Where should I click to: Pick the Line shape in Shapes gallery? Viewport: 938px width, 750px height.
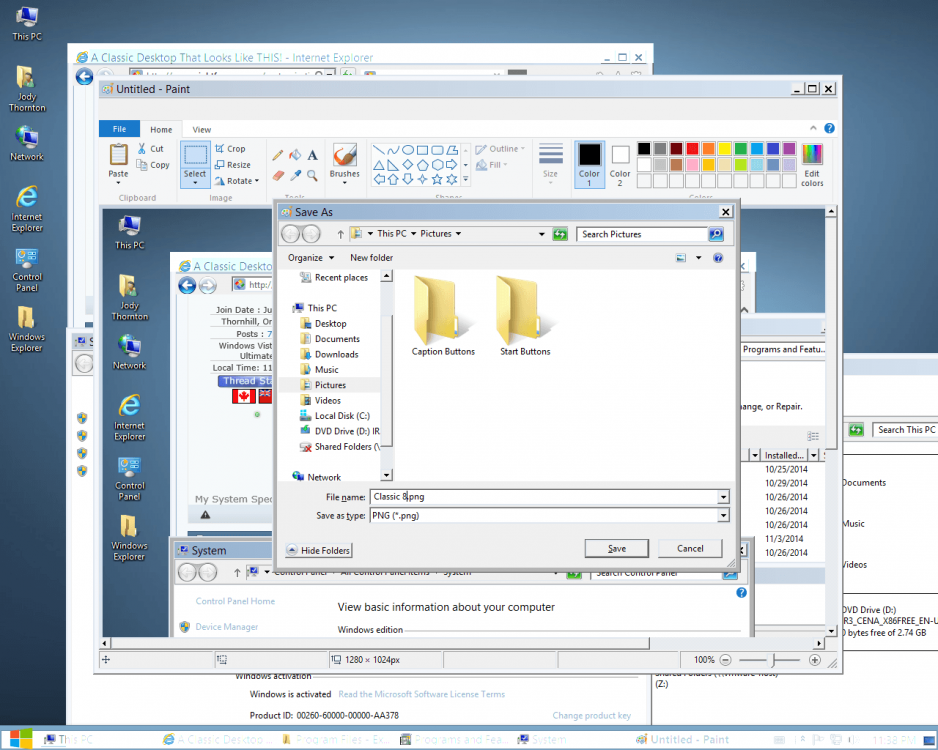tap(378, 150)
